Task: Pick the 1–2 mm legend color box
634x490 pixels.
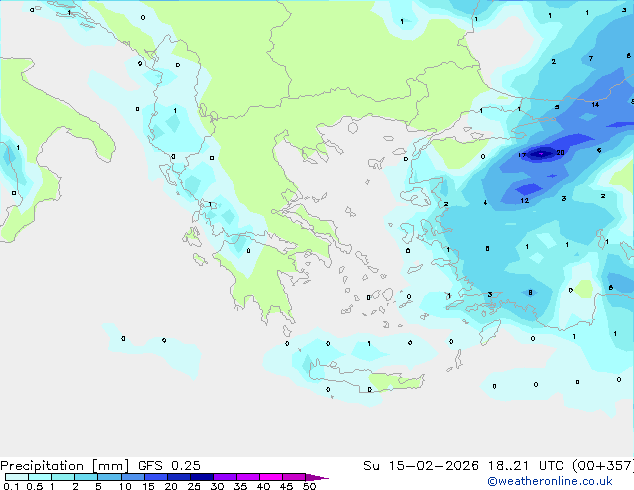Action: point(63,477)
